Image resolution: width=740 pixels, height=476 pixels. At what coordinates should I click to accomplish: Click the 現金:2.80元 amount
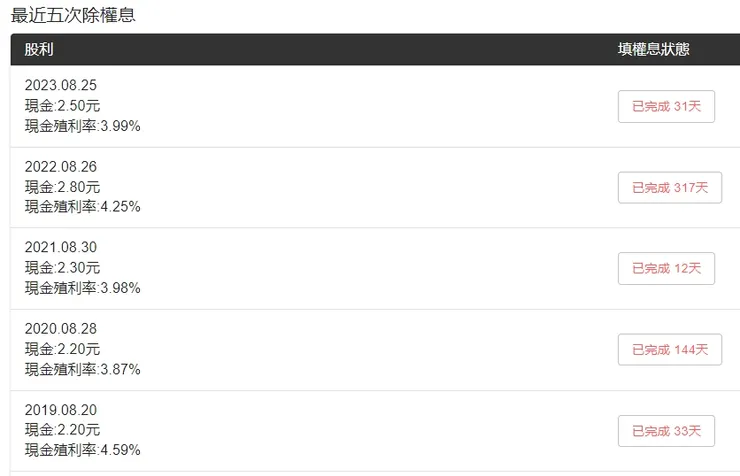coord(62,187)
